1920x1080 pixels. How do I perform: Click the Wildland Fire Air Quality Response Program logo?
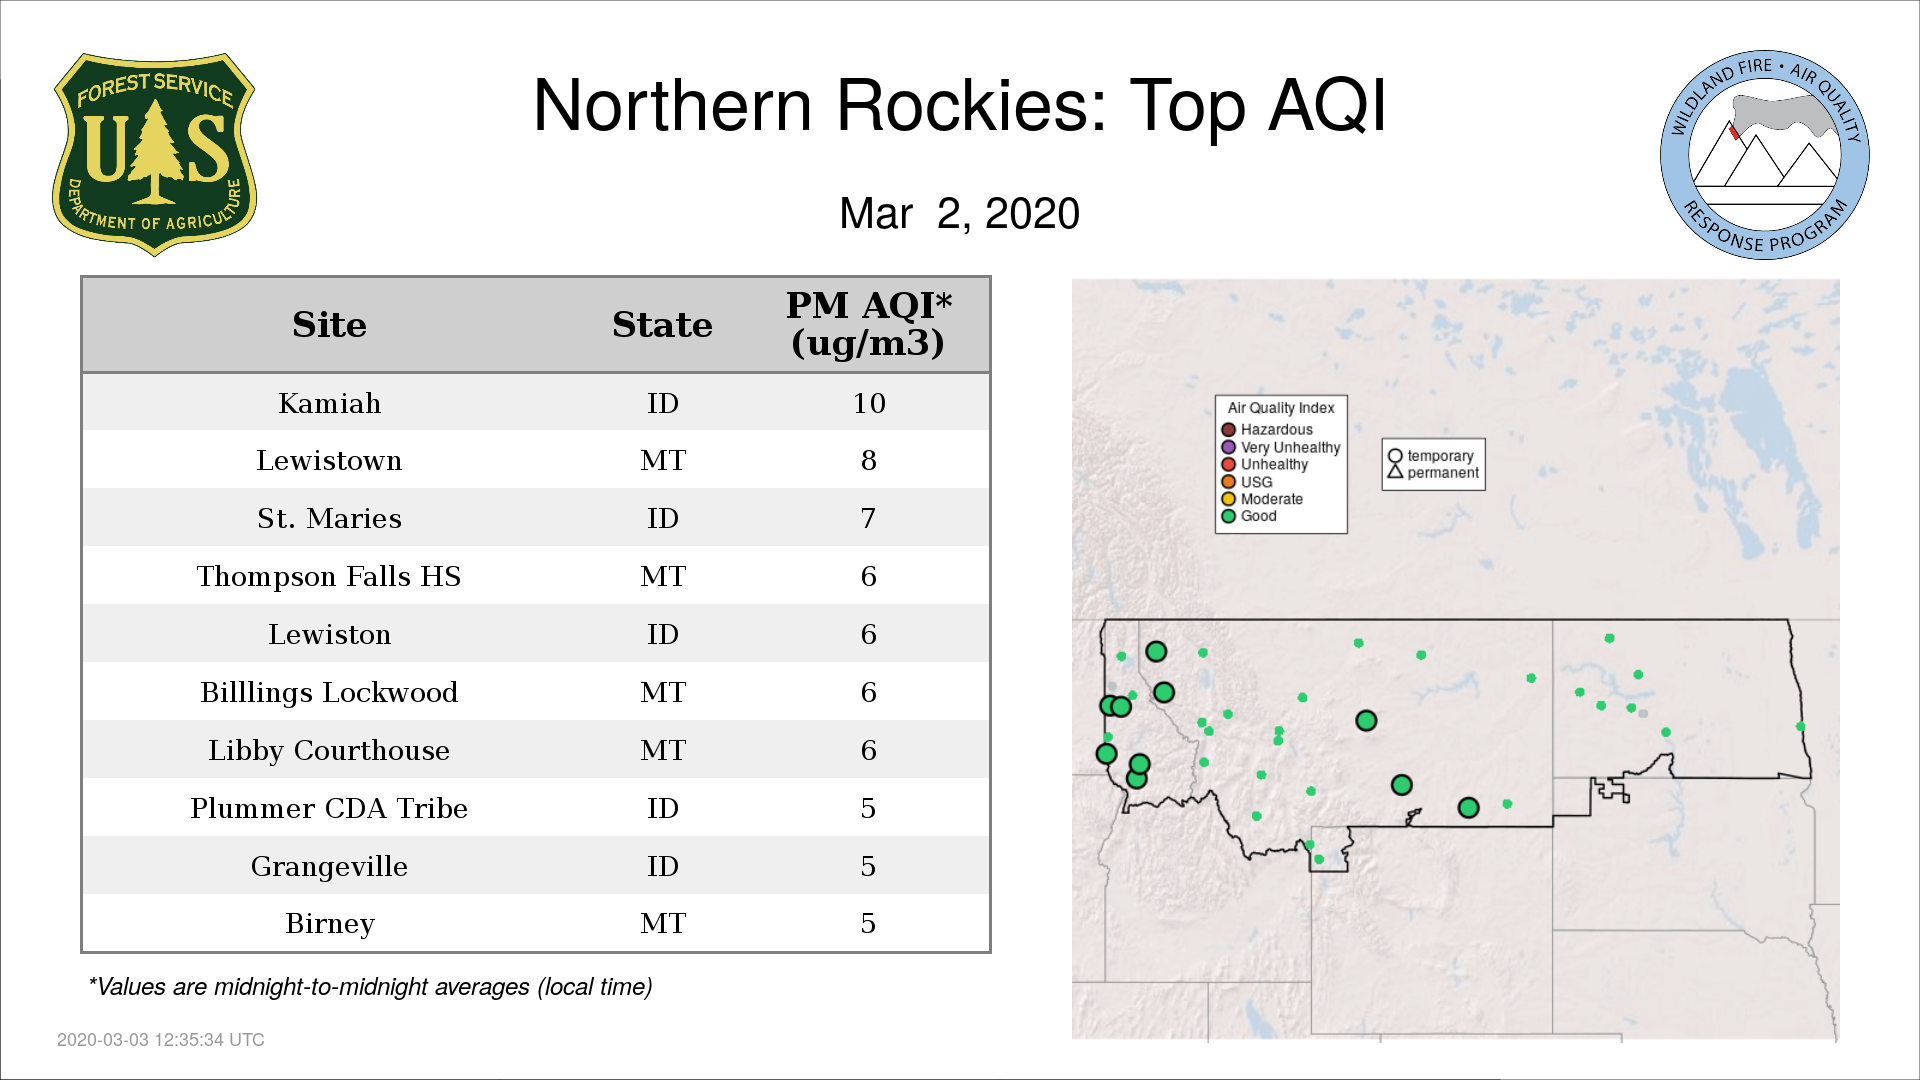pos(1764,155)
